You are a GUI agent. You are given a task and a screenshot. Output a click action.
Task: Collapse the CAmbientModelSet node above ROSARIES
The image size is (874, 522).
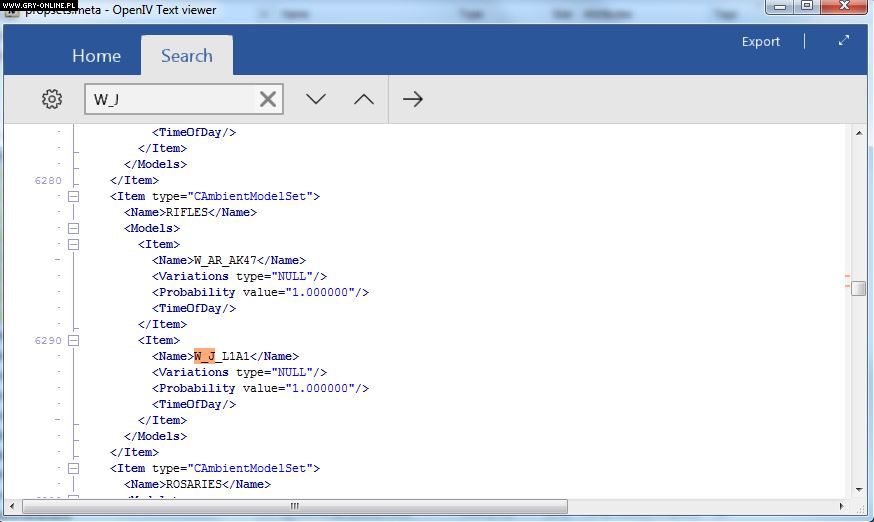pos(73,468)
